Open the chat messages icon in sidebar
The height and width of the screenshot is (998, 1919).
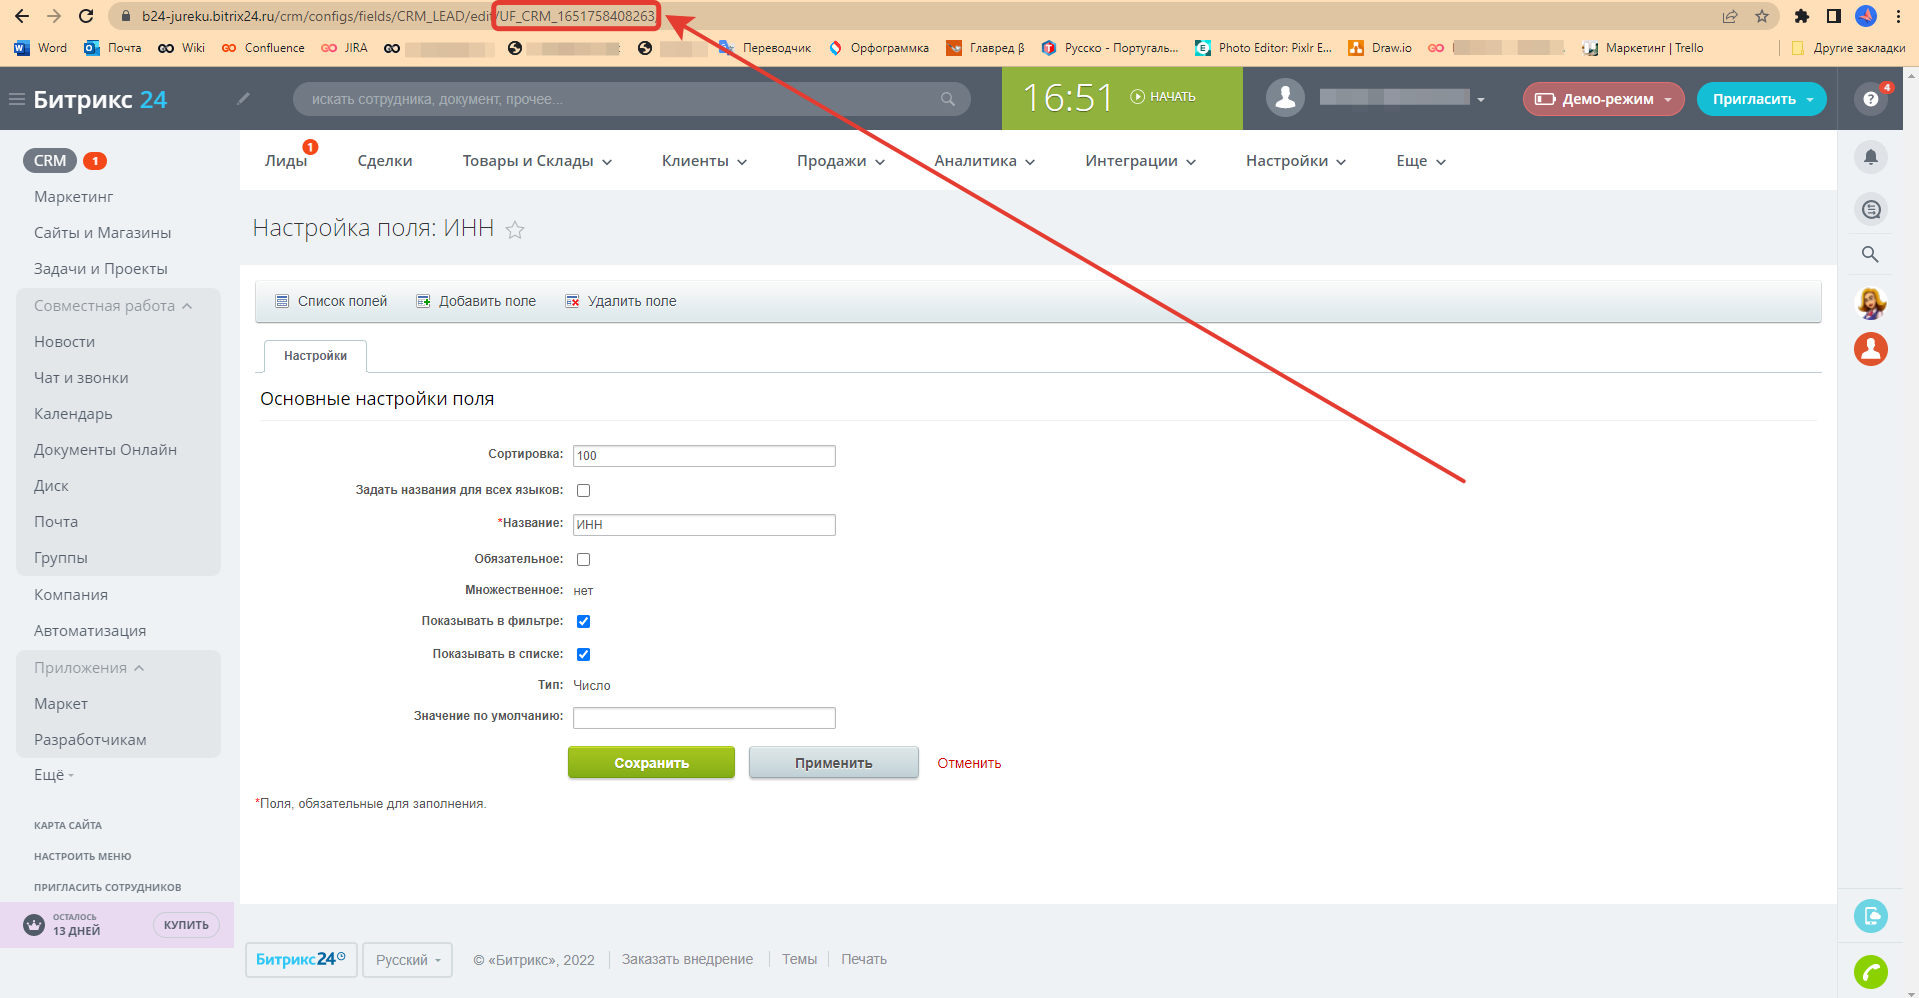coord(1870,209)
